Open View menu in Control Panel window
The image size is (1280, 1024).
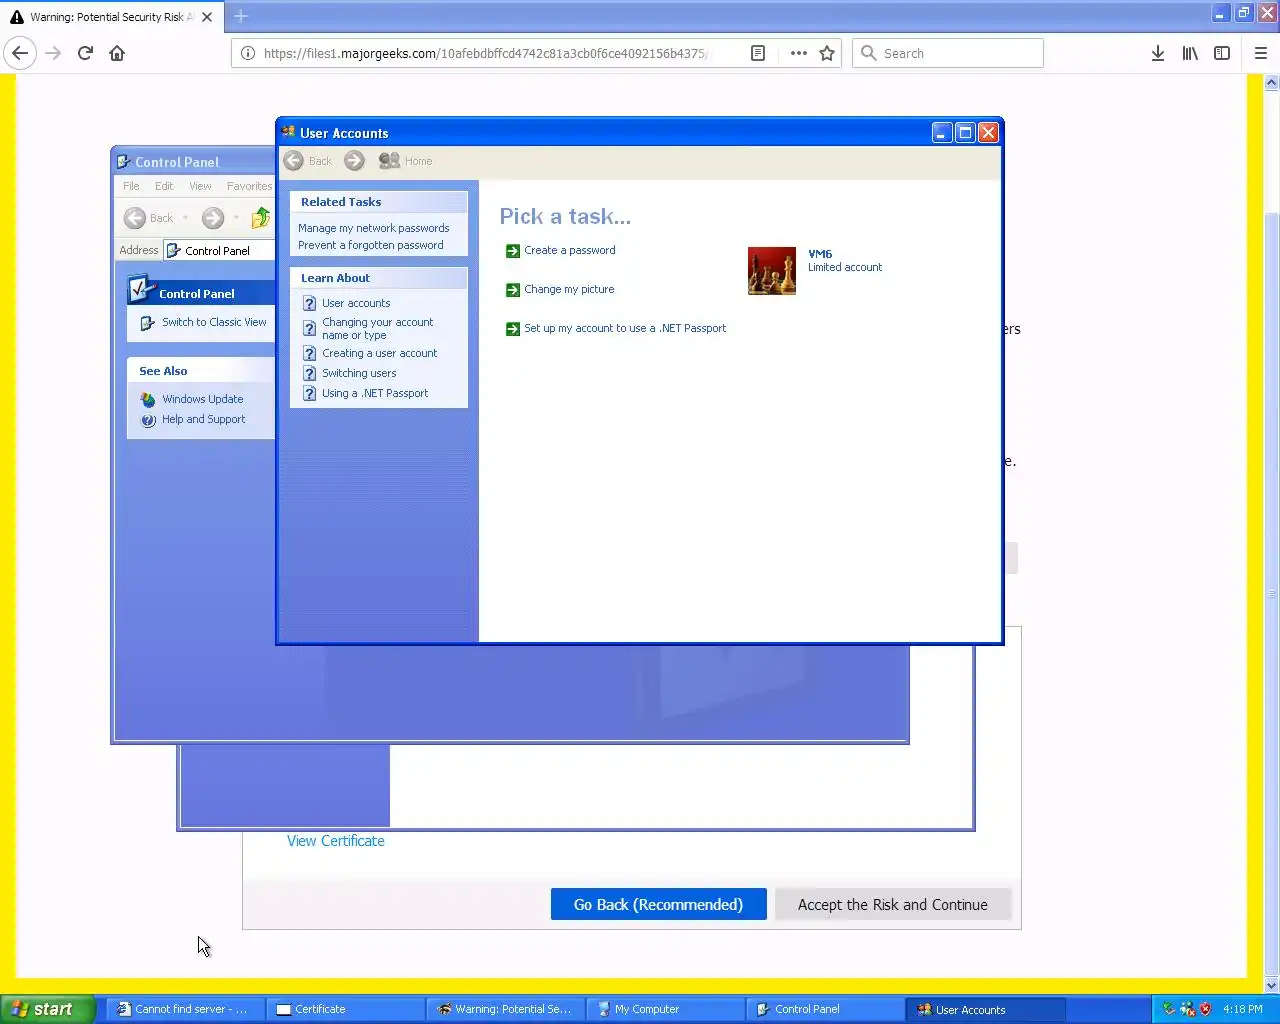coord(200,186)
